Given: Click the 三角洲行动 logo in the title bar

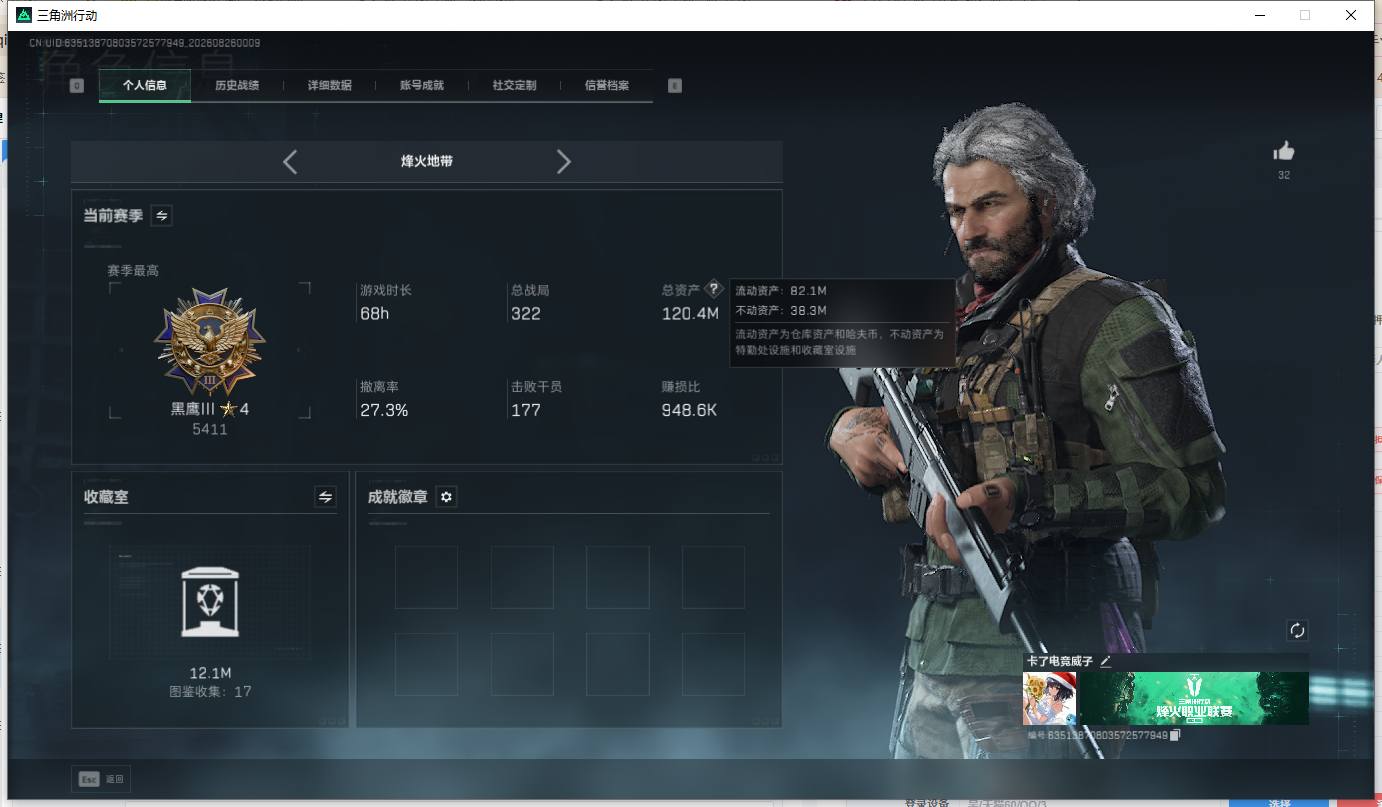Looking at the screenshot, I should (24, 15).
